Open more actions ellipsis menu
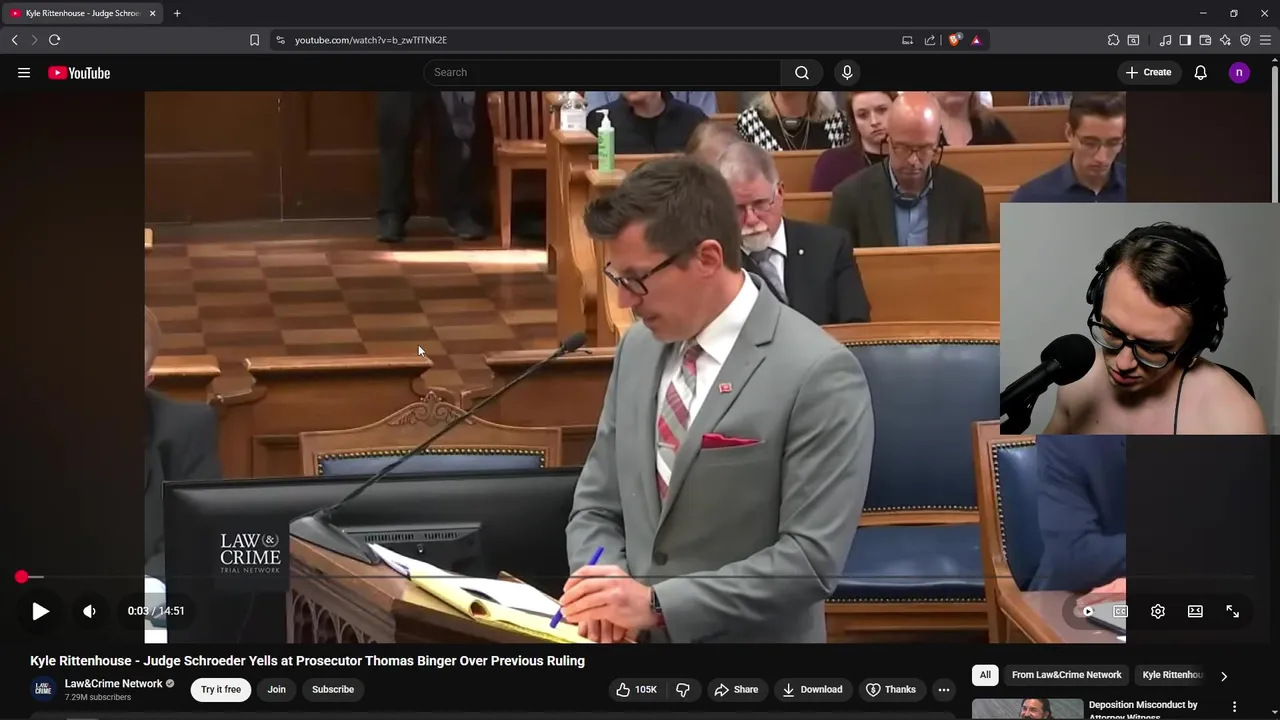Viewport: 1280px width, 720px height. pyautogui.click(x=943, y=689)
